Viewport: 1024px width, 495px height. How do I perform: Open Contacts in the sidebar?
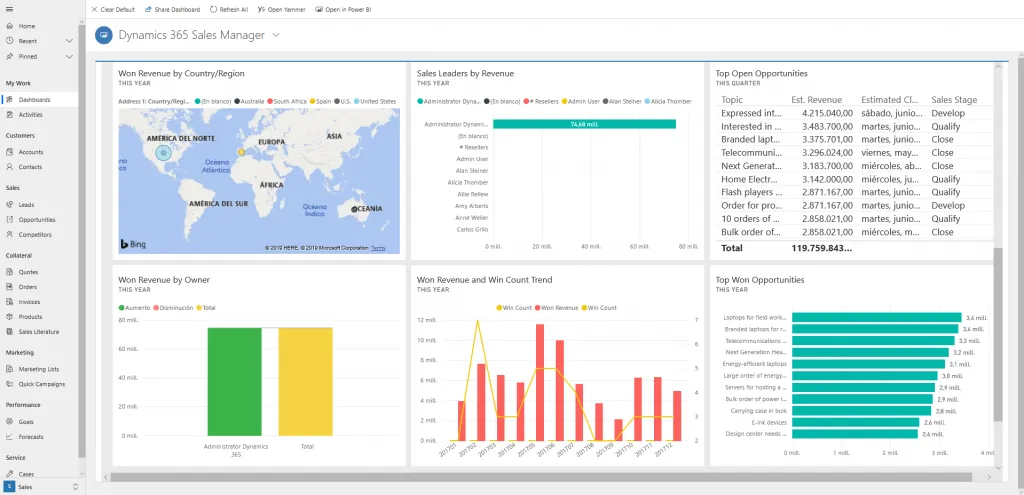tap(40, 167)
